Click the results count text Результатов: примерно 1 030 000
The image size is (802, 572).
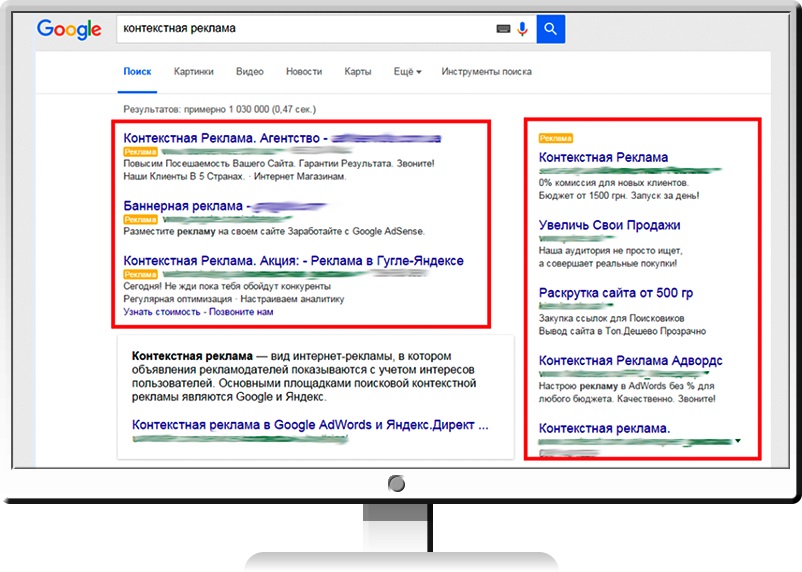[x=219, y=109]
